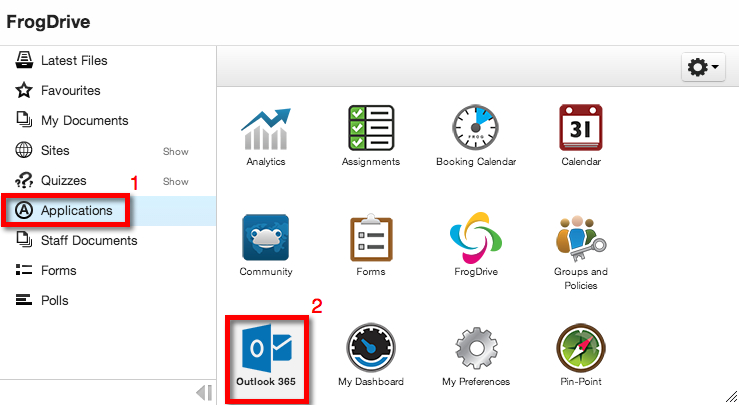The image size is (739, 405).
Task: Launch the Pin-Point app
Action: pyautogui.click(x=581, y=355)
